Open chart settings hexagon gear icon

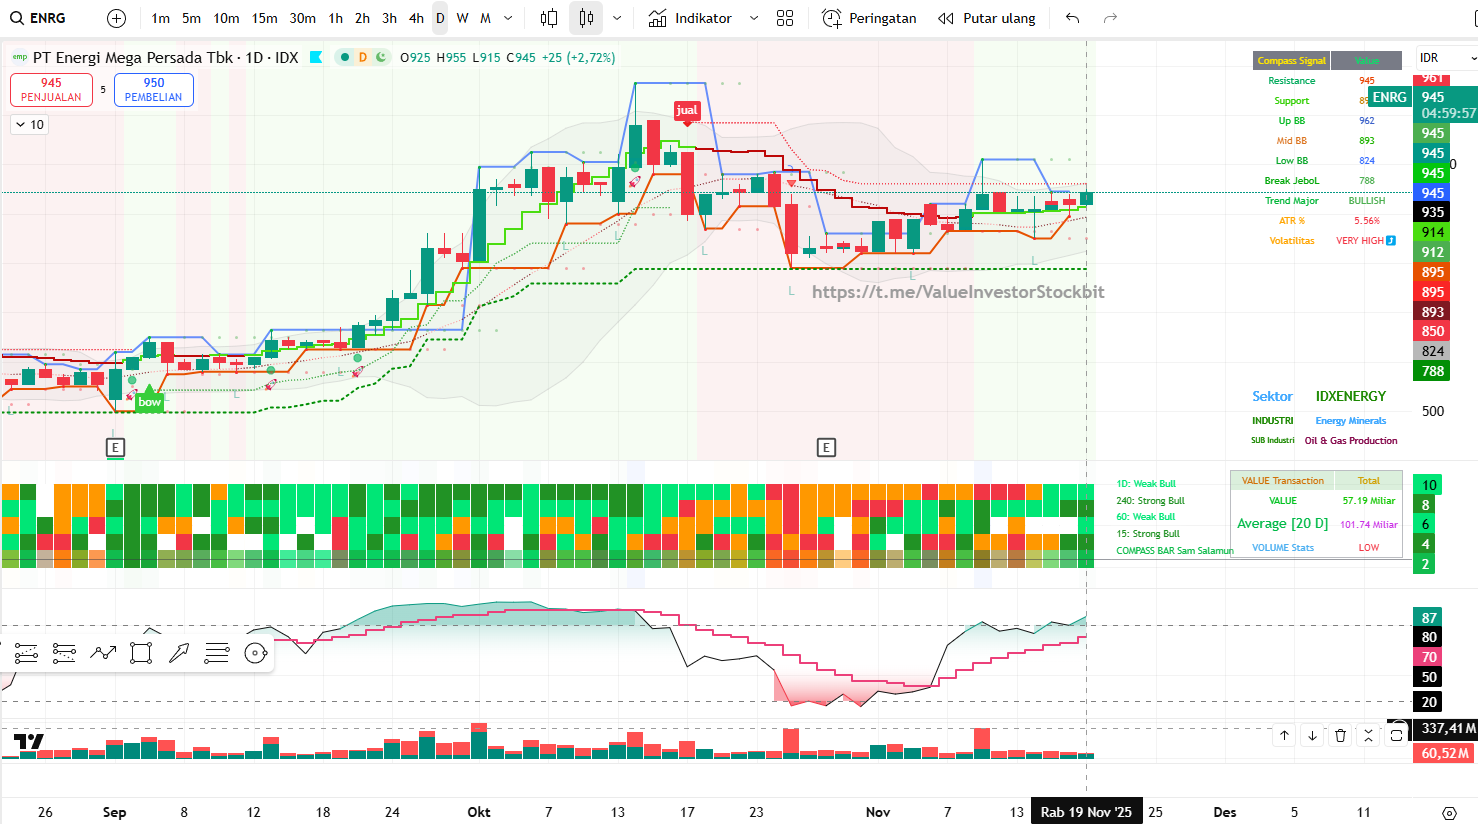point(1449,812)
